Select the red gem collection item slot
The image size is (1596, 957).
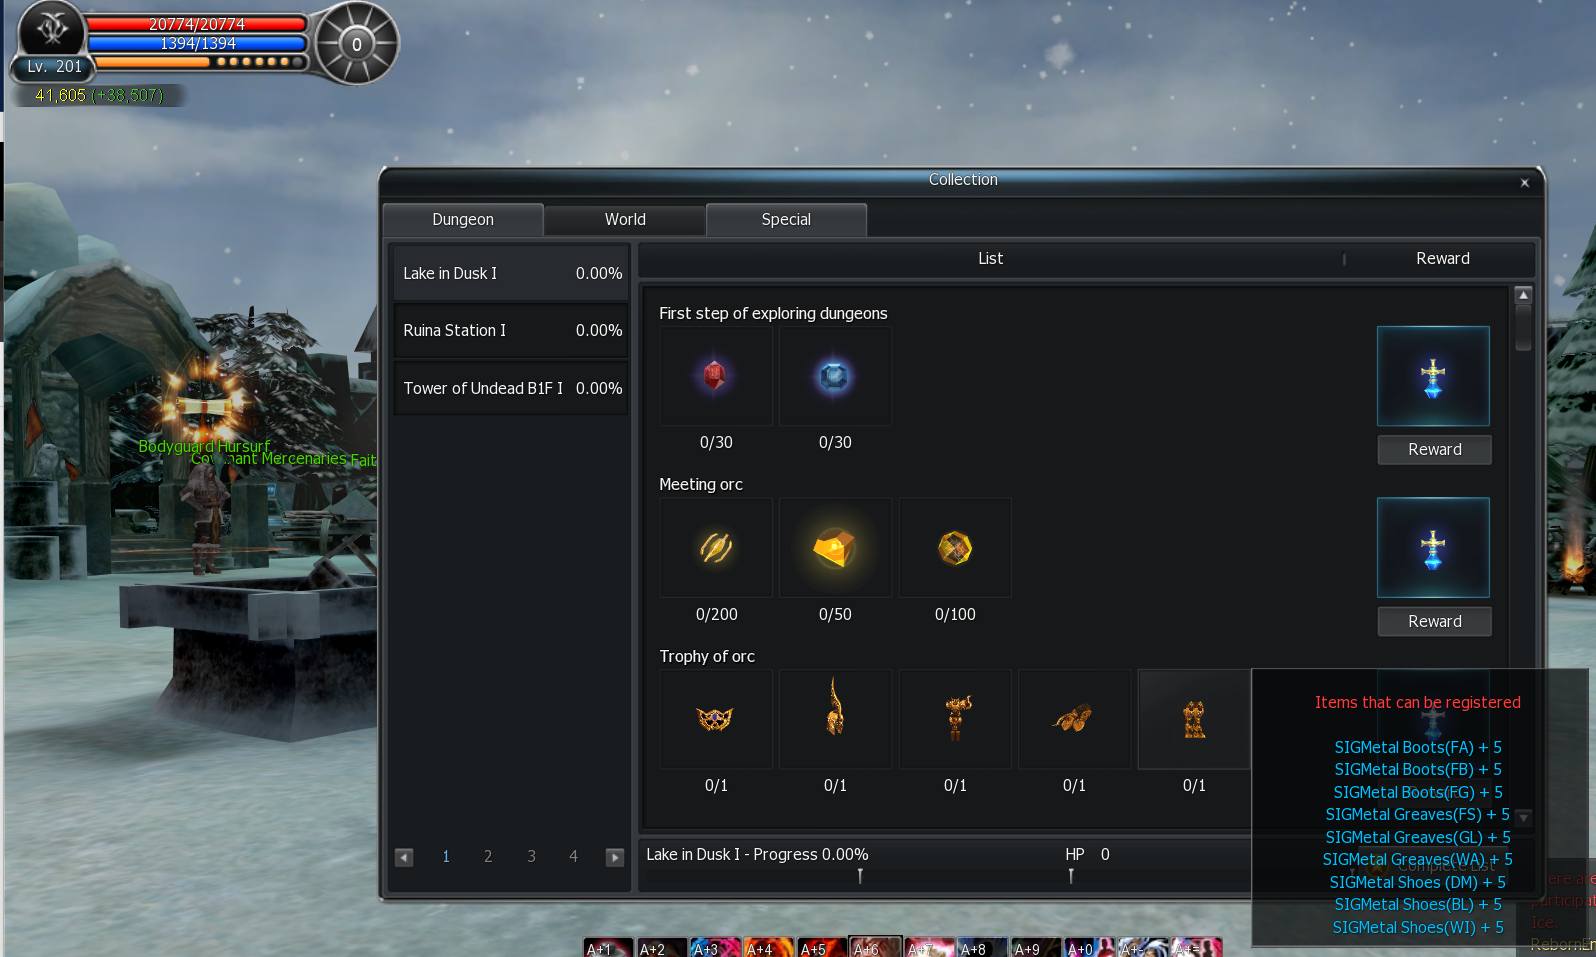pos(716,377)
